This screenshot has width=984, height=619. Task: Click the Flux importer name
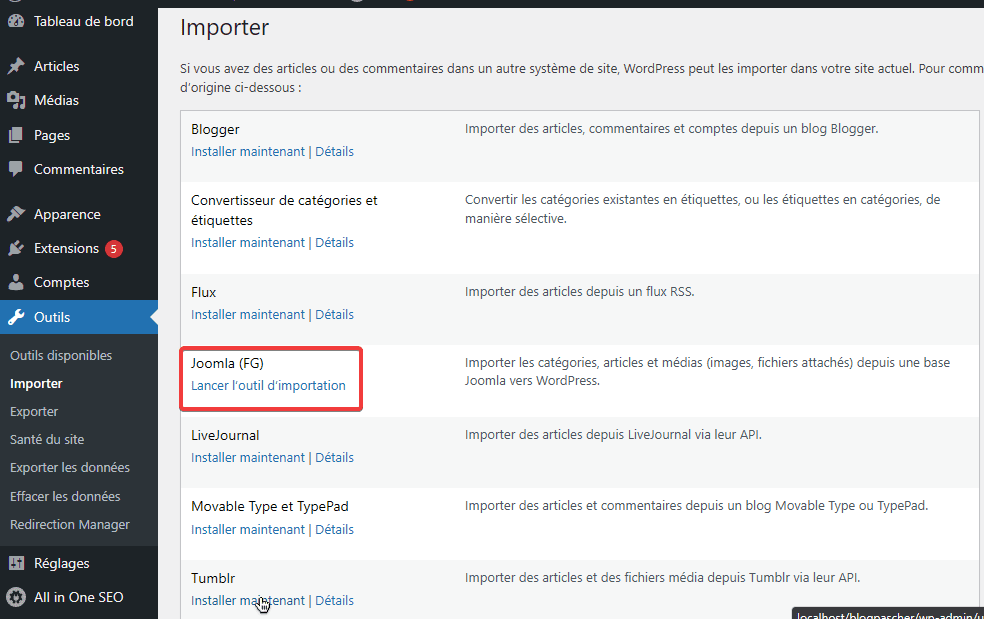[203, 293]
